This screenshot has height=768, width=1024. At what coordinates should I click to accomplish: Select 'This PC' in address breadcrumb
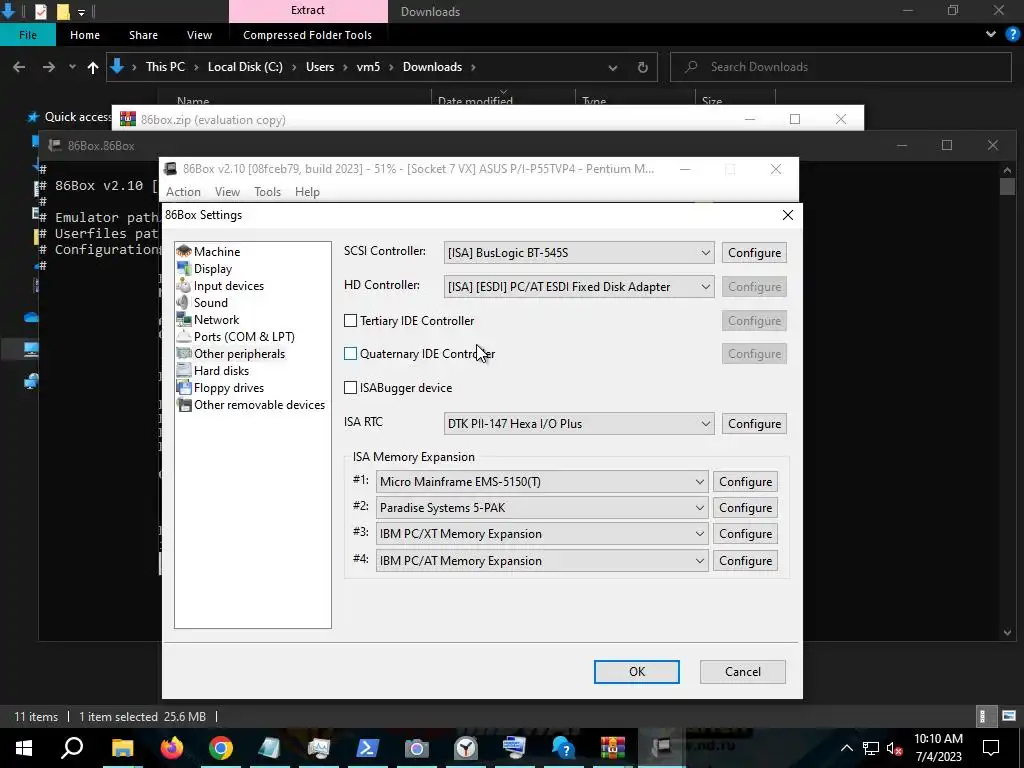tap(165, 67)
